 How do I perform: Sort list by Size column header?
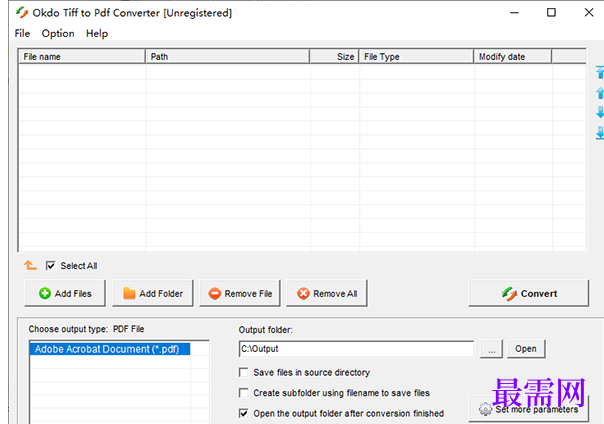coord(334,57)
